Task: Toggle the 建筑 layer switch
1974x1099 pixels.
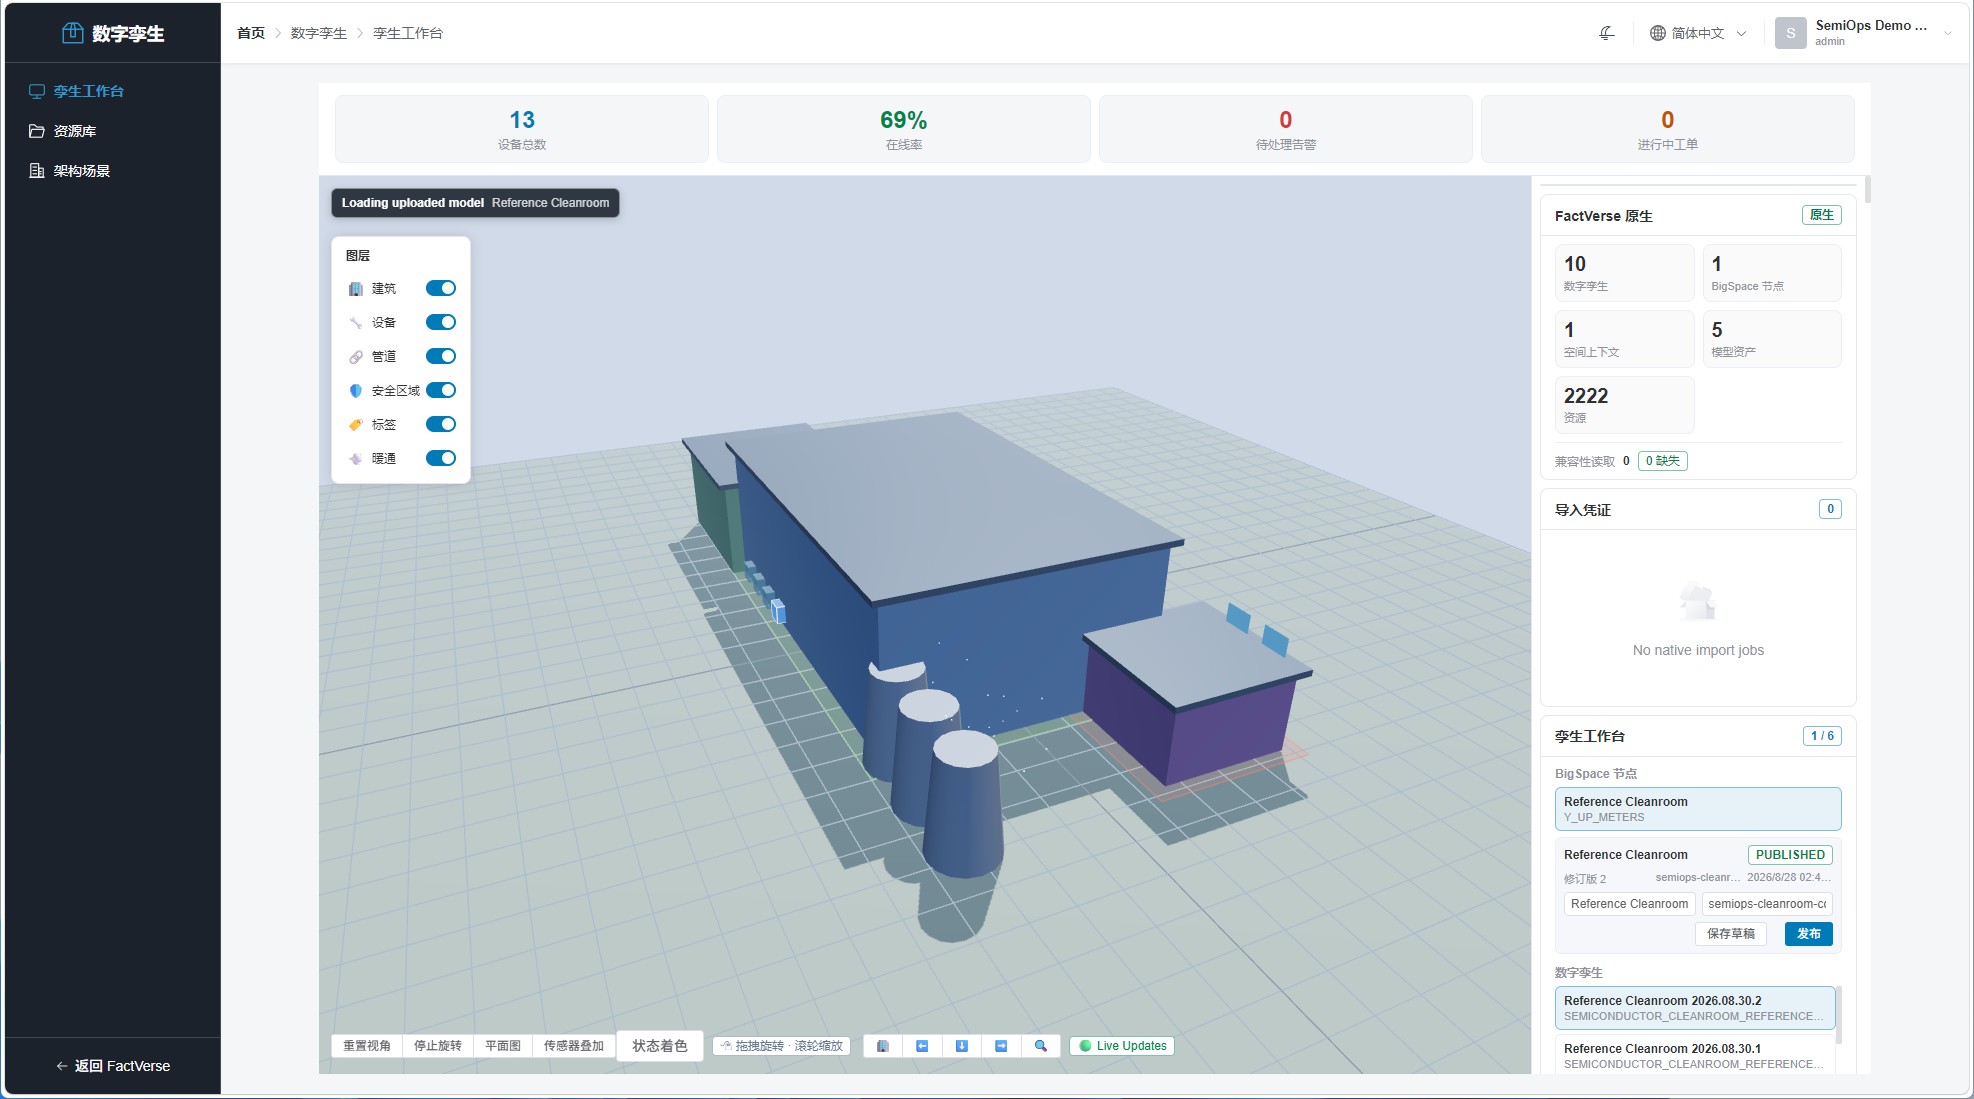Action: [441, 288]
